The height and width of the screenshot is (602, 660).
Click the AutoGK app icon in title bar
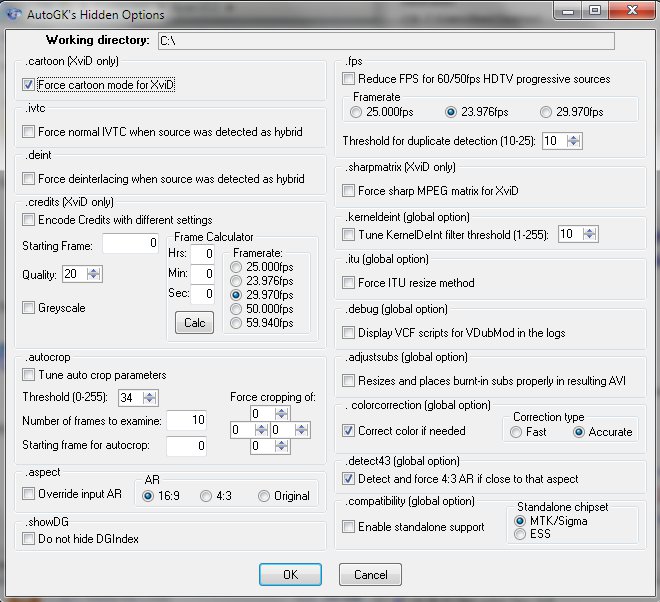coord(14,14)
